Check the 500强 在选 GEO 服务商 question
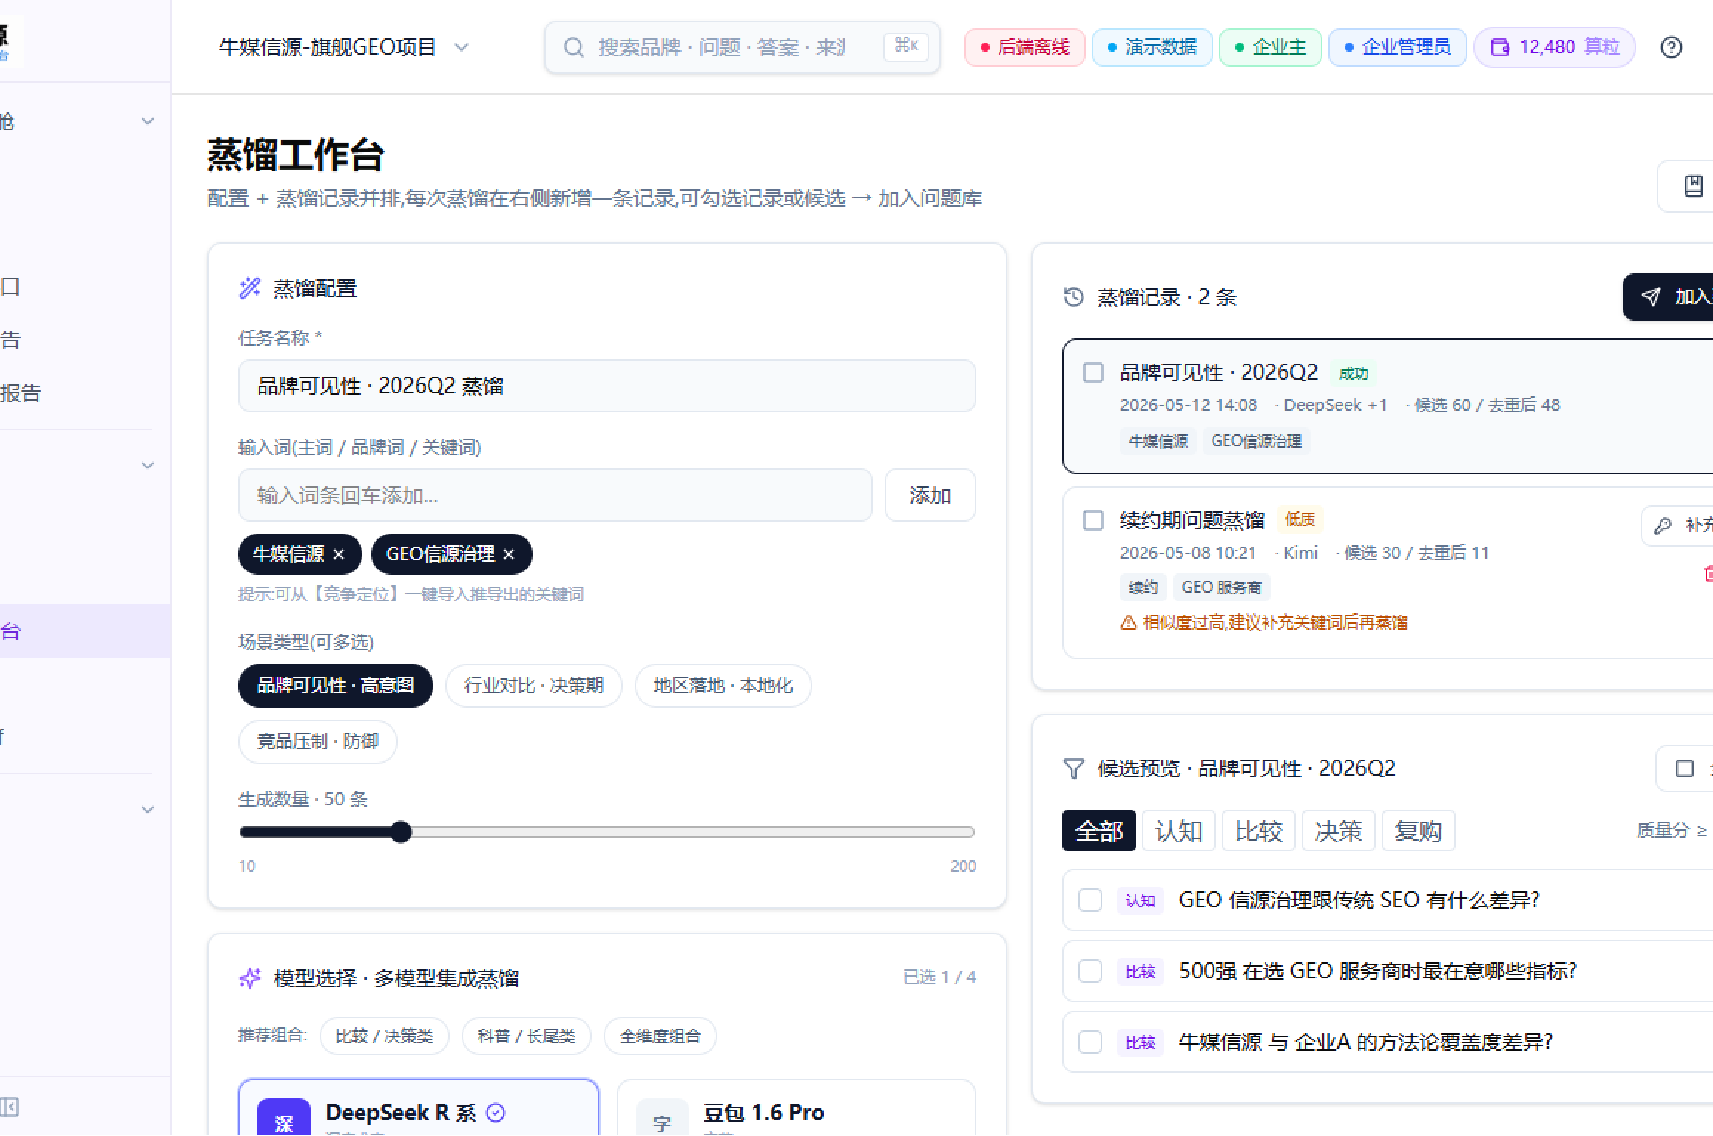The height and width of the screenshot is (1136, 1713). [1090, 971]
